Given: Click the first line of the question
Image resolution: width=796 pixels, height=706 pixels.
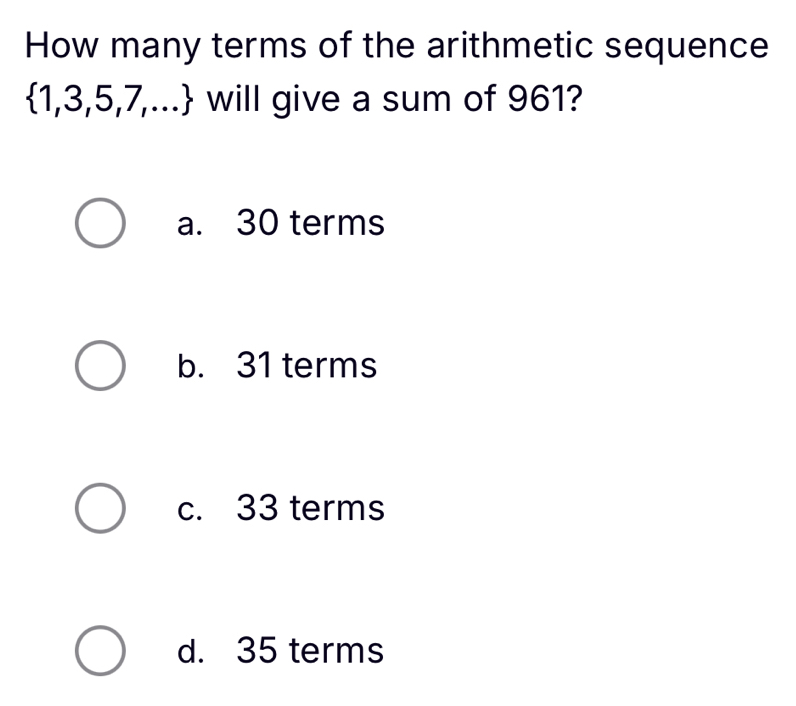Looking at the screenshot, I should (397, 47).
